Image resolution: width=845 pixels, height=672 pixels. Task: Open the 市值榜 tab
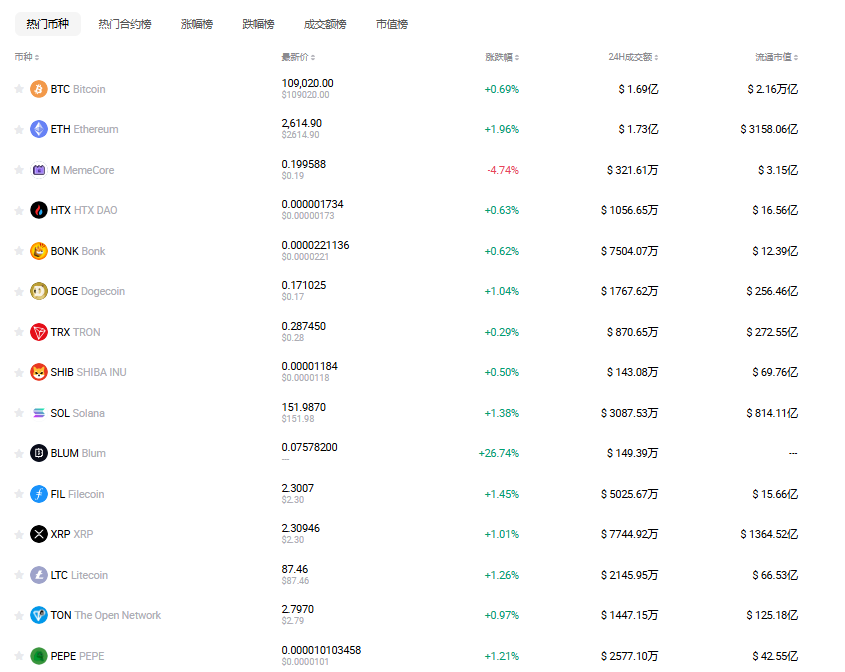[x=392, y=24]
